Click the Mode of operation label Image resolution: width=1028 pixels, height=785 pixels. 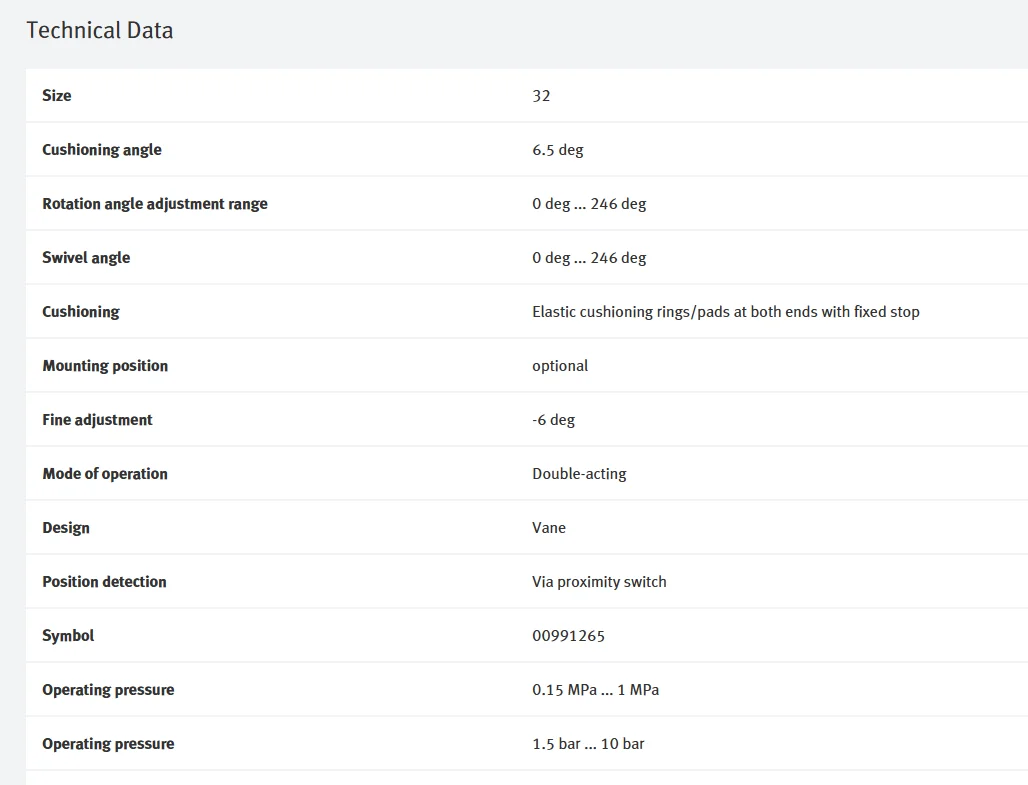click(x=105, y=474)
